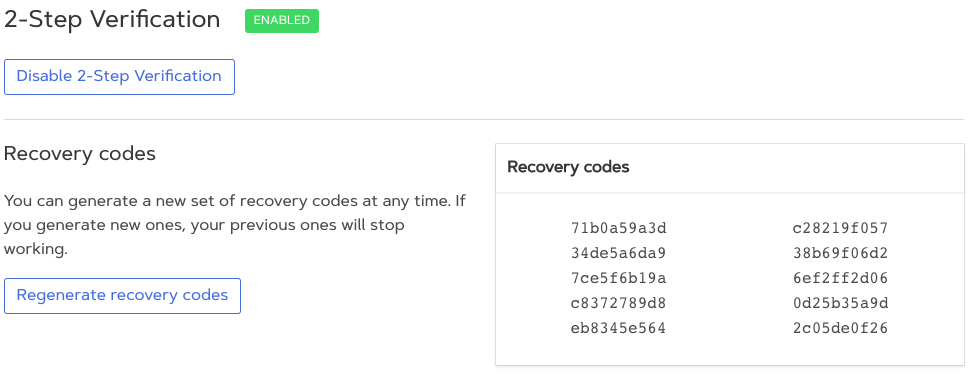The width and height of the screenshot is (974, 374).
Task: Click the text 'your previous ones will stop'
Action: point(298,226)
